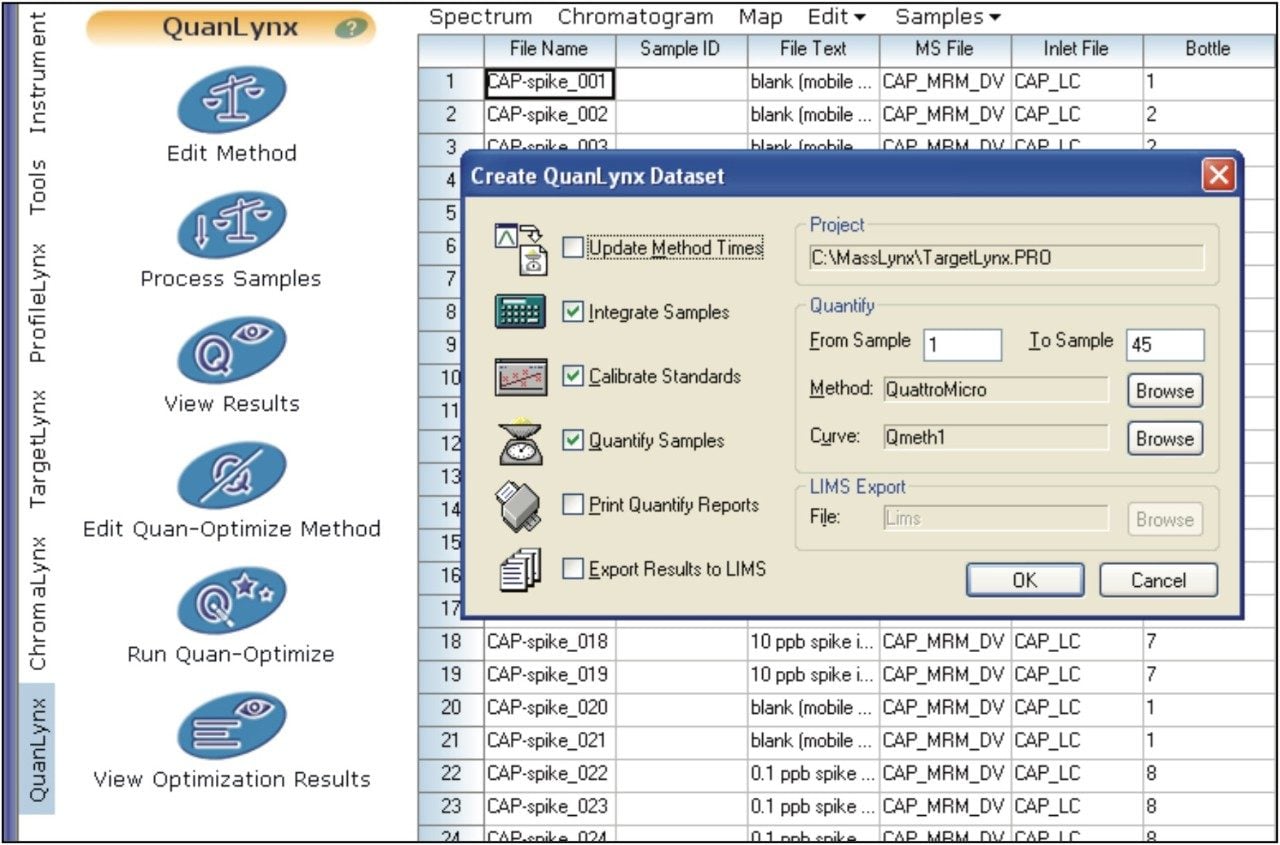1280x845 pixels.
Task: Click File Text cell in row 19
Action: (x=813, y=674)
